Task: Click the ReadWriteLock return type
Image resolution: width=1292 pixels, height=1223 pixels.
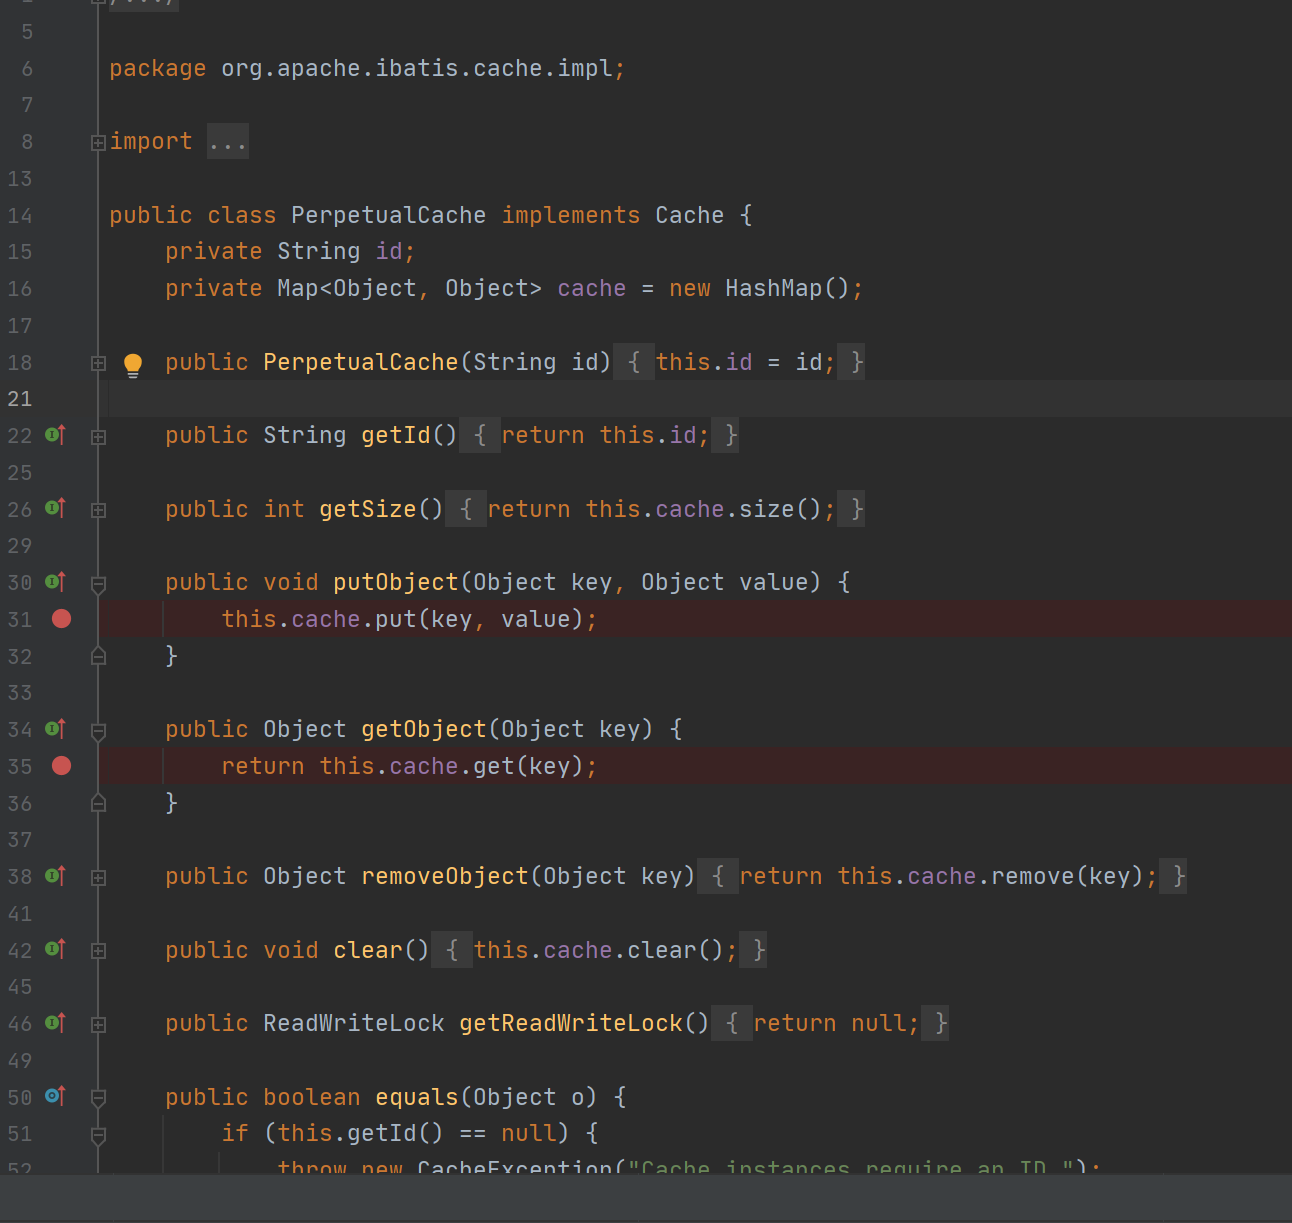Action: (x=353, y=1023)
